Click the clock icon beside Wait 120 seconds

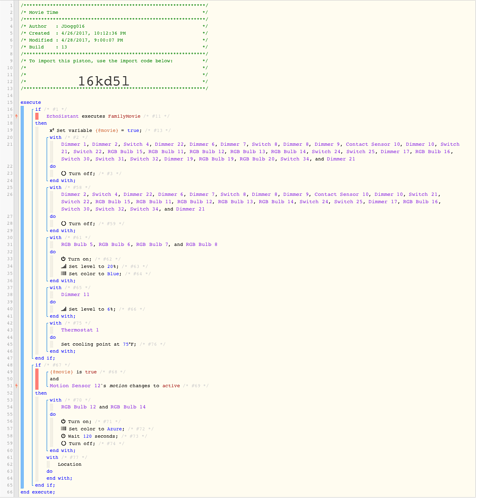pos(63,436)
